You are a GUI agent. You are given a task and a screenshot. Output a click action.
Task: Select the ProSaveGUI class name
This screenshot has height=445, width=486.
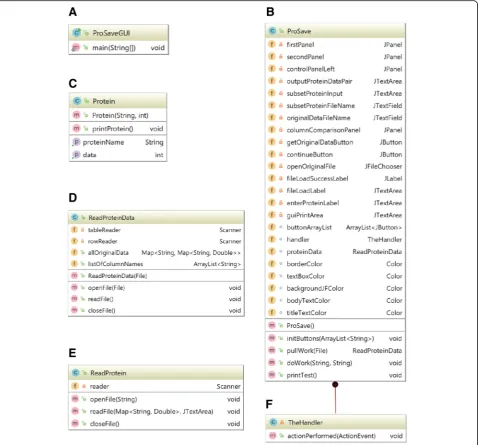coord(111,33)
